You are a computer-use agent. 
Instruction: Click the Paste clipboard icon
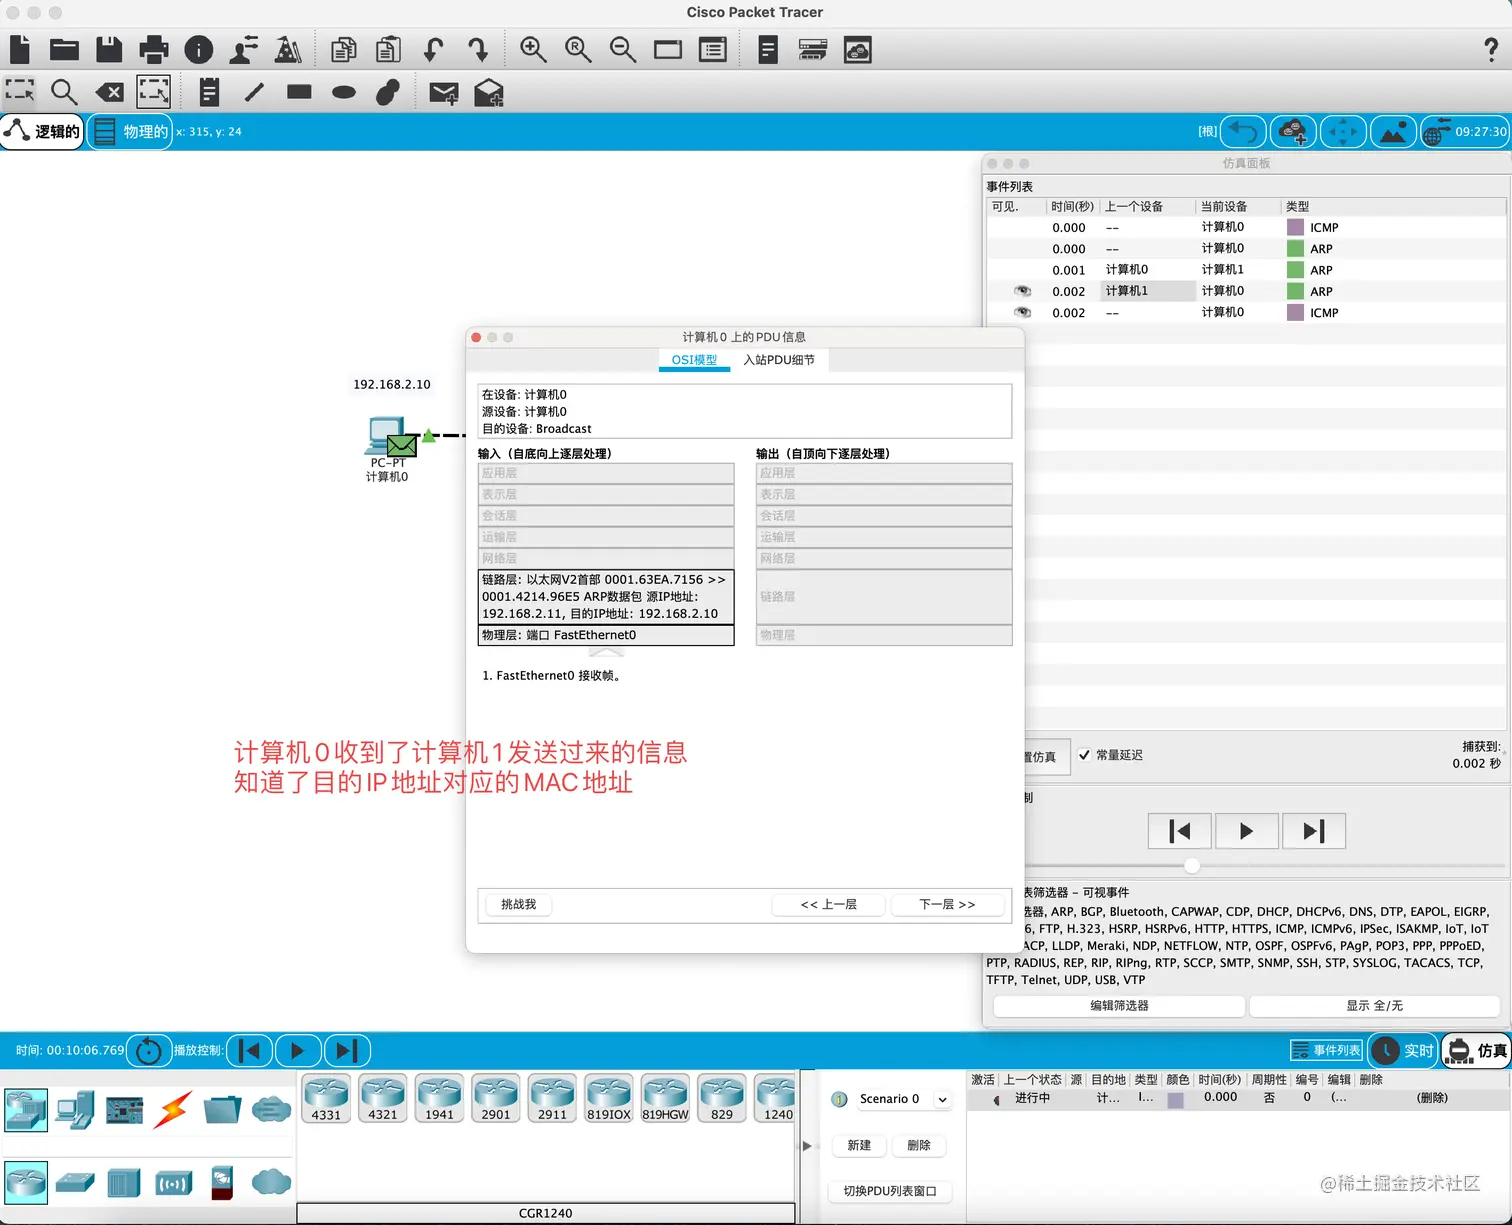[x=388, y=49]
